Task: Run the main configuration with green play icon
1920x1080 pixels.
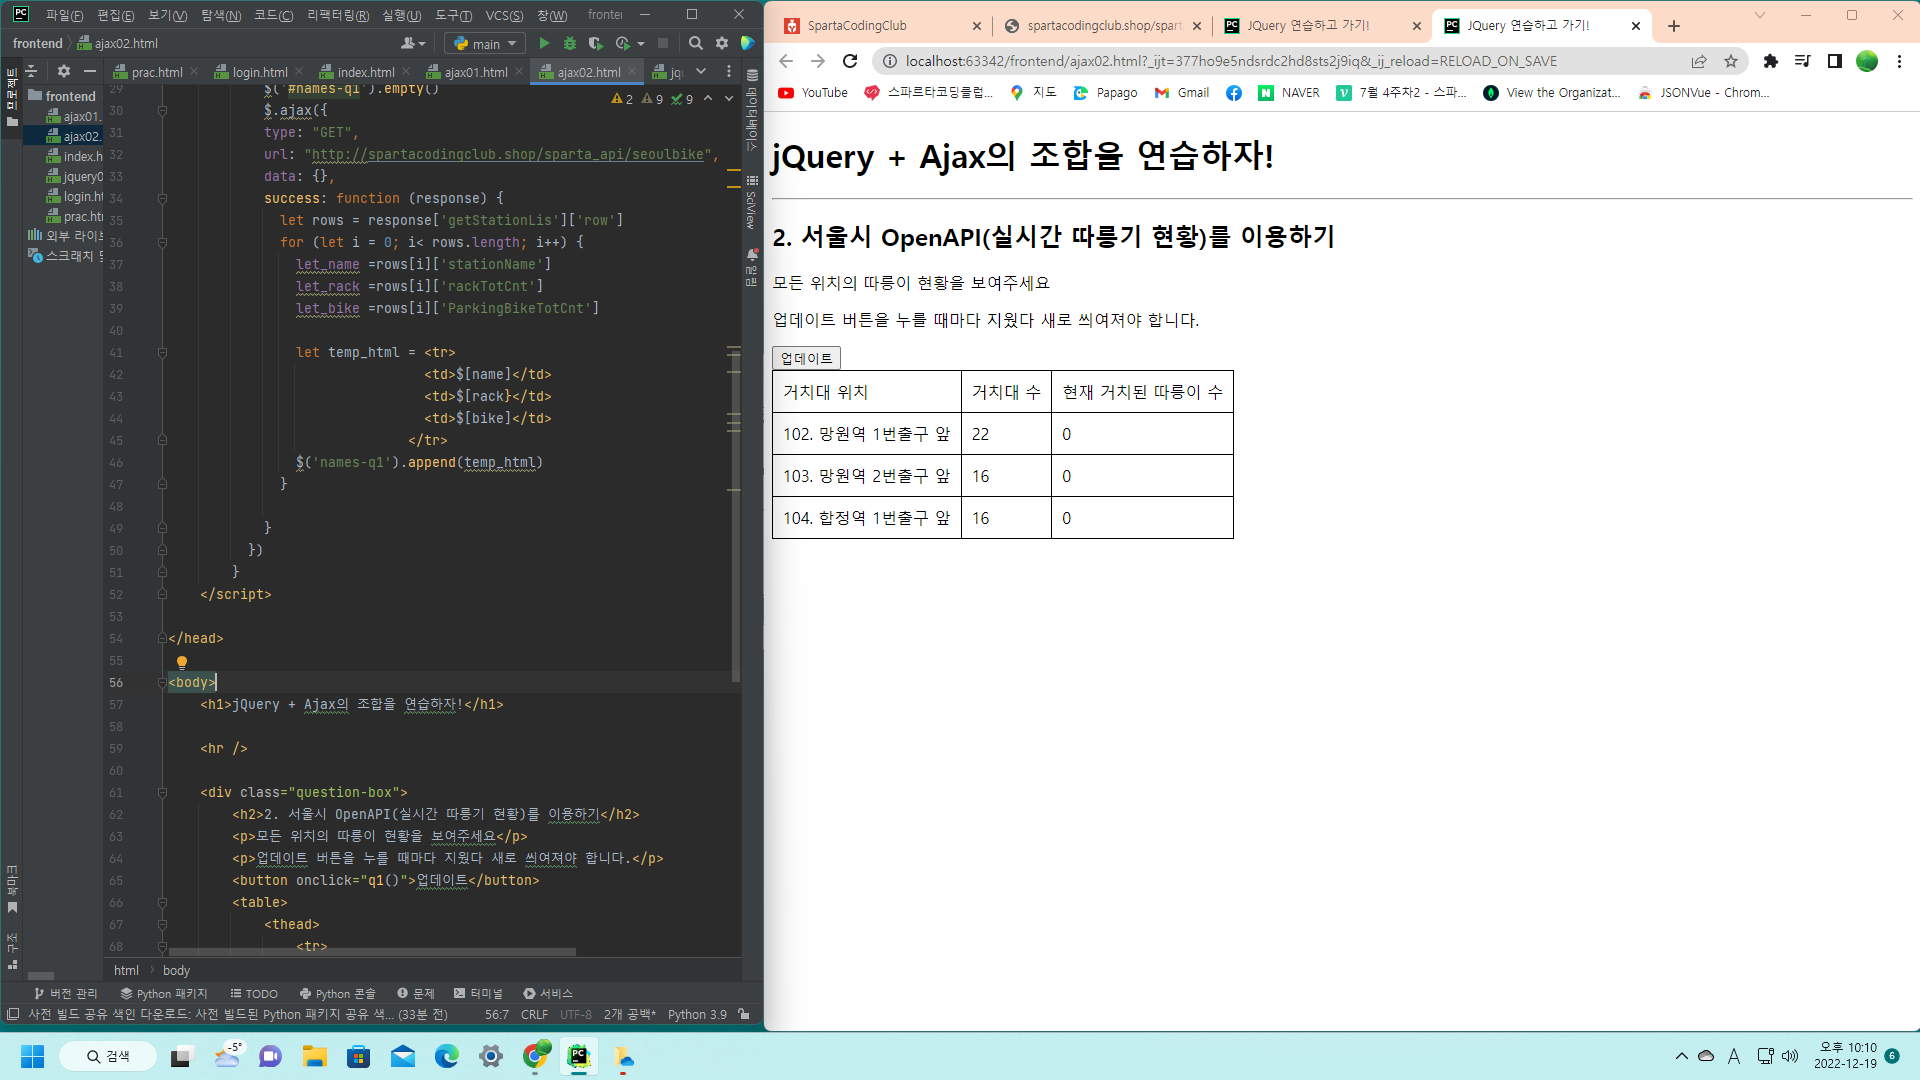Action: [544, 43]
